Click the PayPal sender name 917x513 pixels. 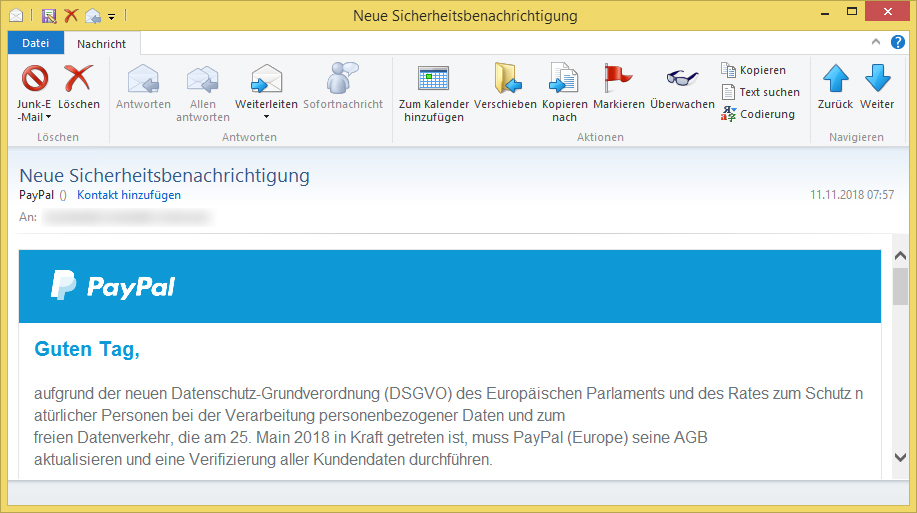[x=36, y=195]
